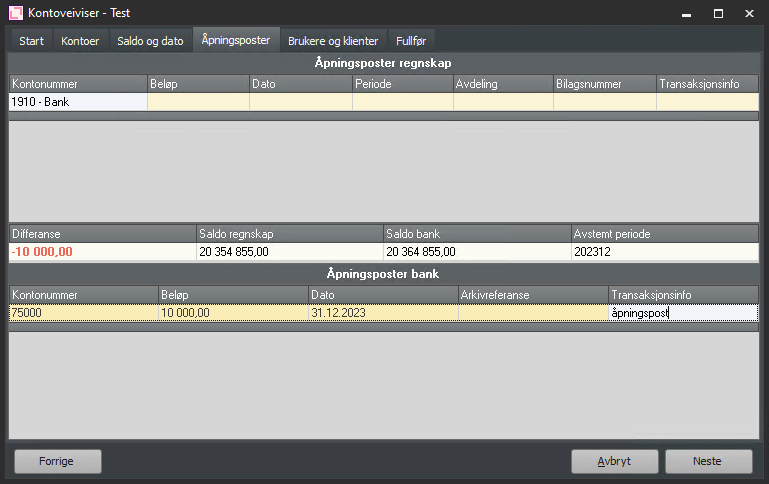Screen dimensions: 769x484
Task: Open the Kontoer tab
Action: point(80,41)
